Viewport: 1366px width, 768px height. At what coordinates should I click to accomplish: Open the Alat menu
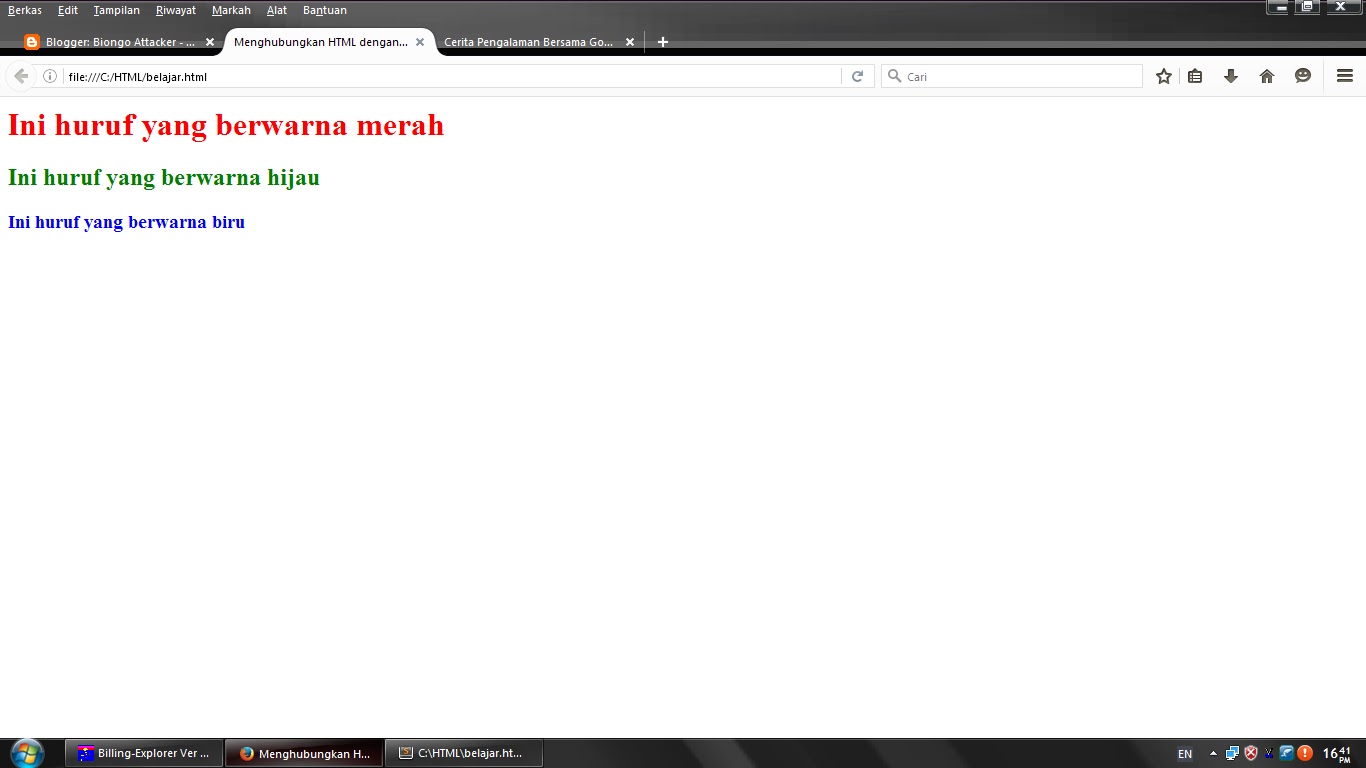click(x=277, y=10)
